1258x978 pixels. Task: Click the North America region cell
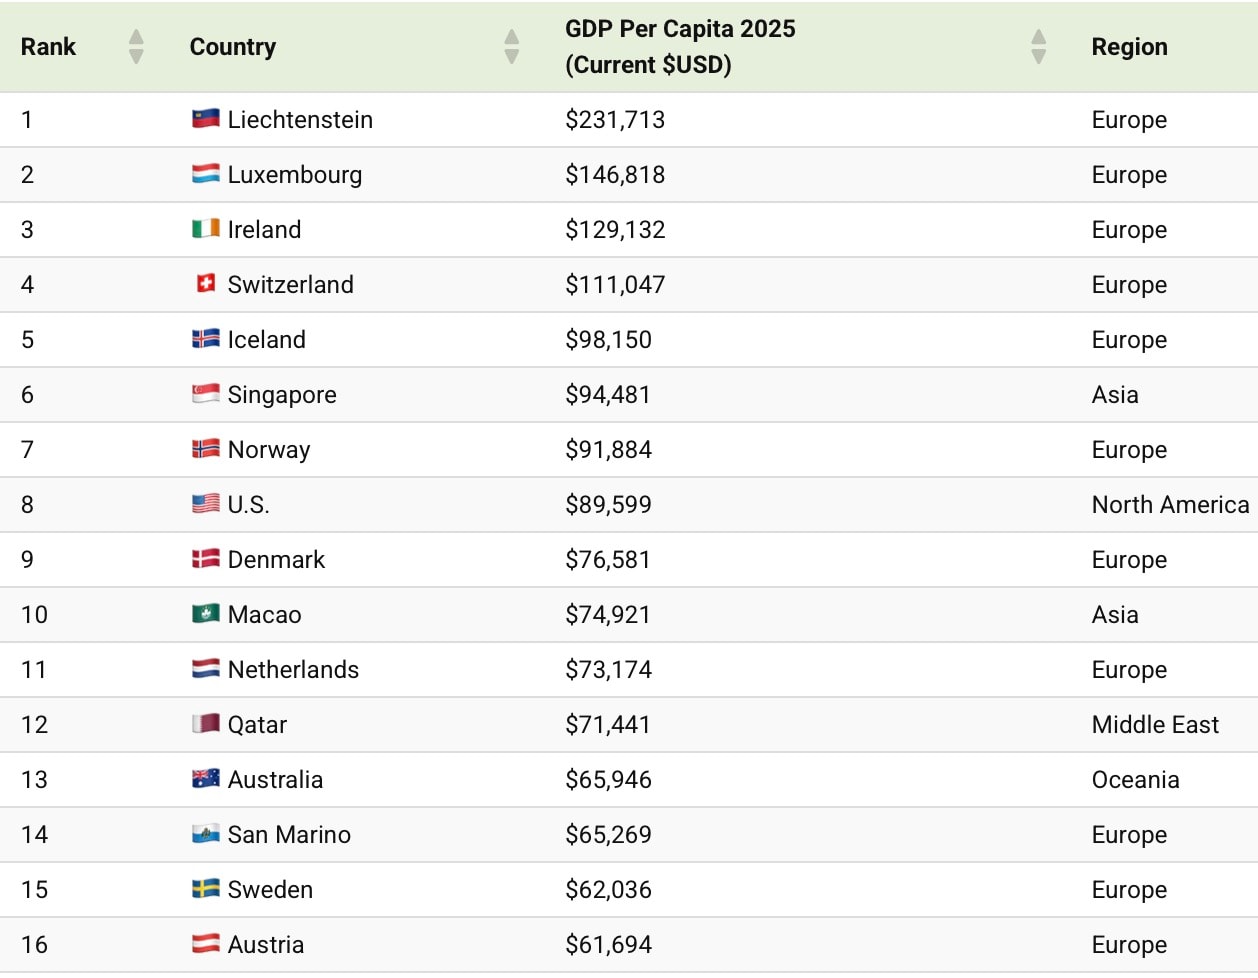point(1170,505)
